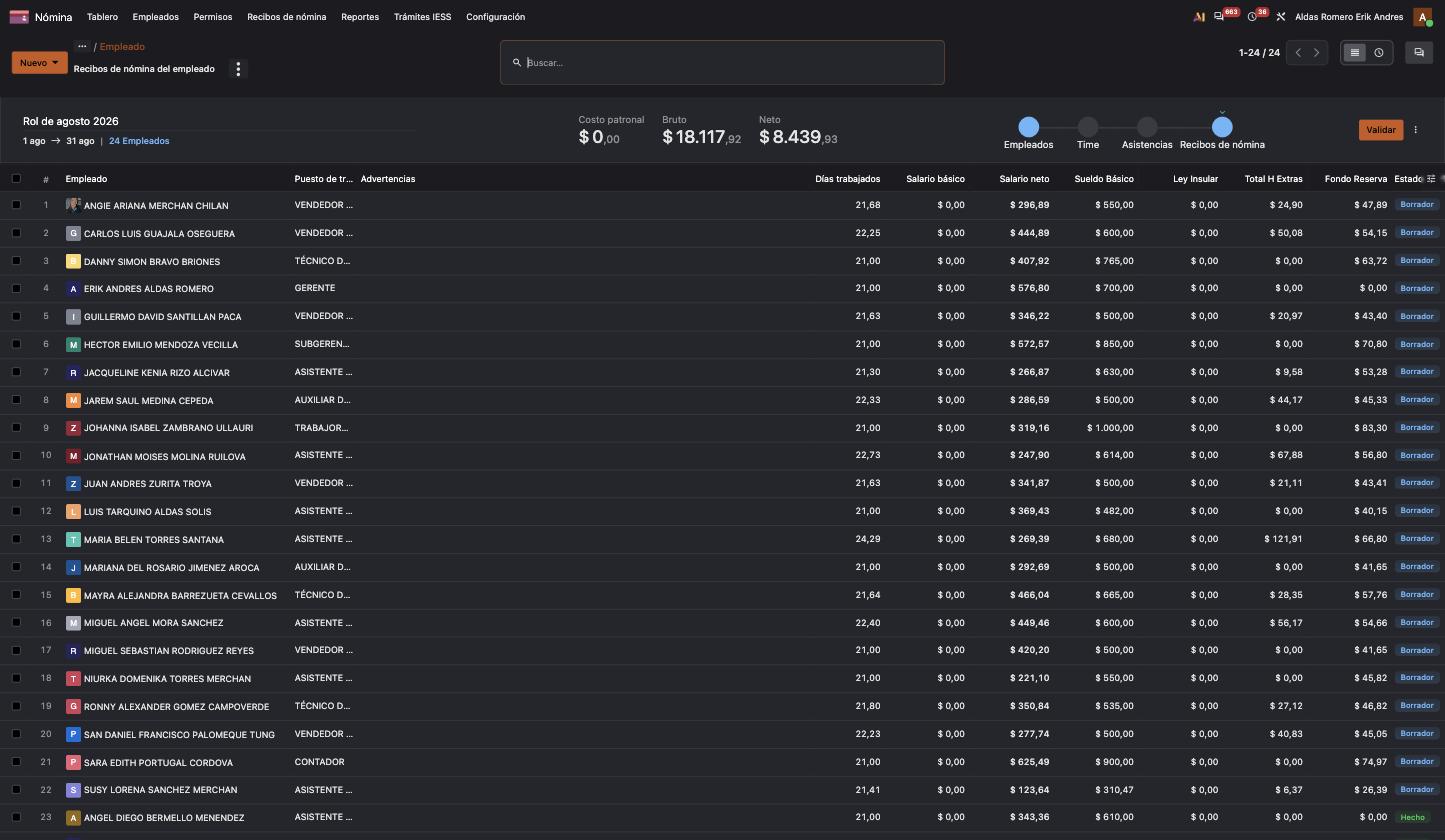Switch to the list view icon

coord(1354,53)
